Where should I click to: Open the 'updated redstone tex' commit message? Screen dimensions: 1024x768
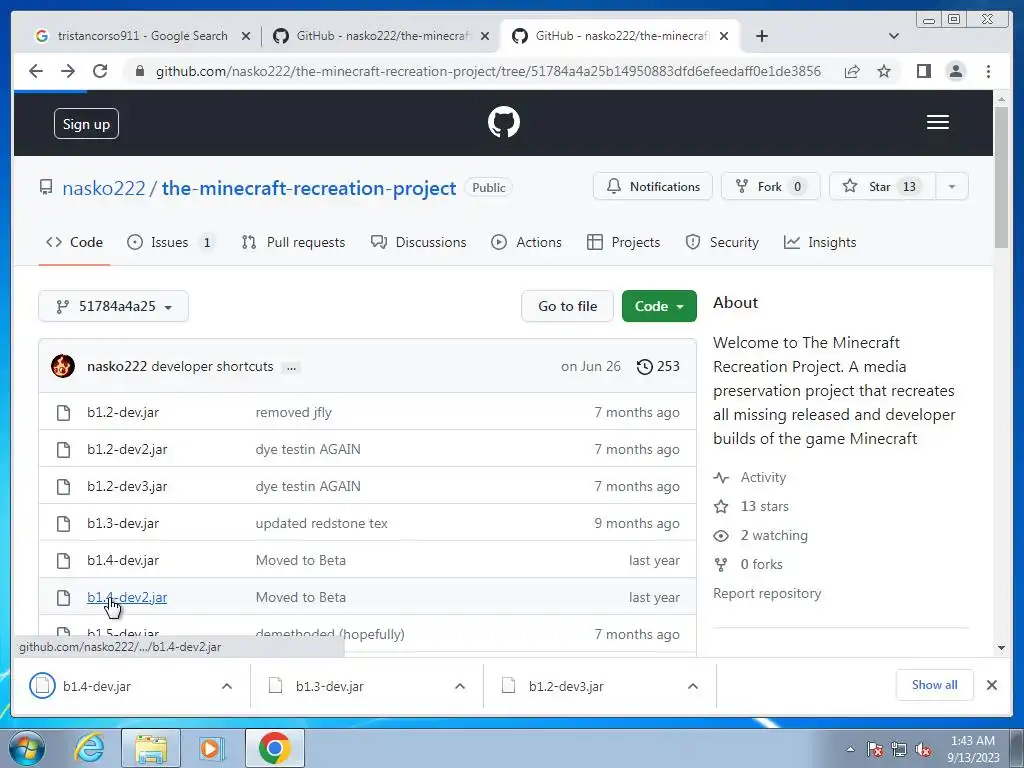pos(321,524)
